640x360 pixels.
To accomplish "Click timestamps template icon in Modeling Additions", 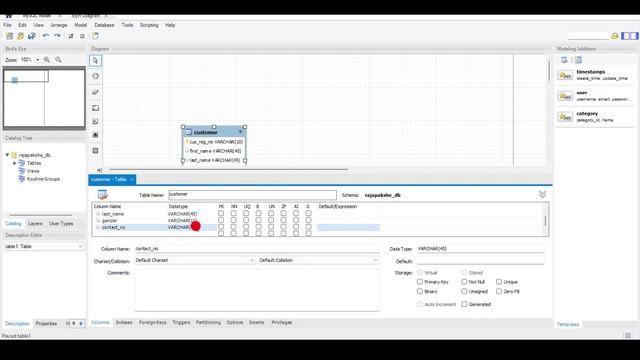I will tap(565, 75).
